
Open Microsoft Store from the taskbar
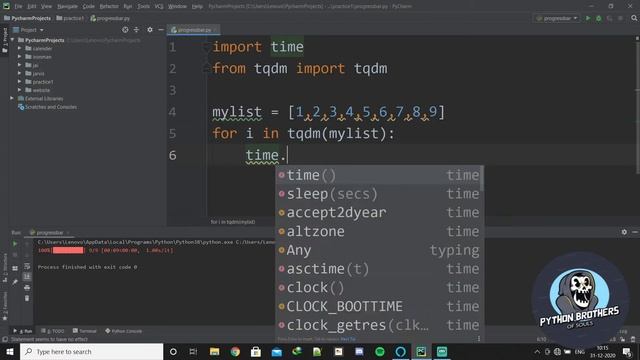256,351
